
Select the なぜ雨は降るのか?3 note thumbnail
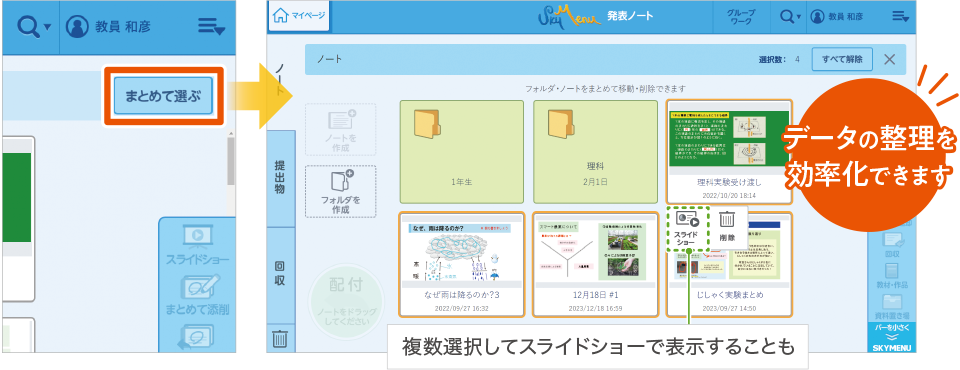462,265
